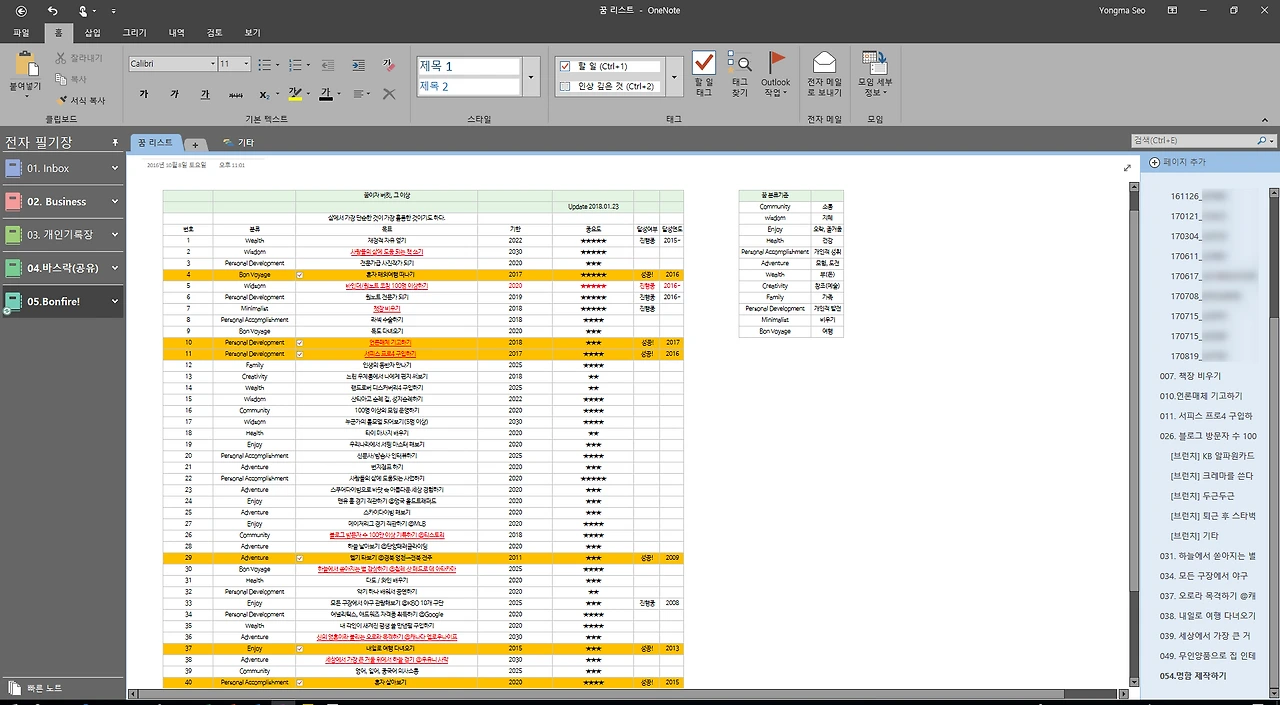Image resolution: width=1280 pixels, height=705 pixels.
Task: Click the Back arrow in title bar
Action: coord(21,10)
